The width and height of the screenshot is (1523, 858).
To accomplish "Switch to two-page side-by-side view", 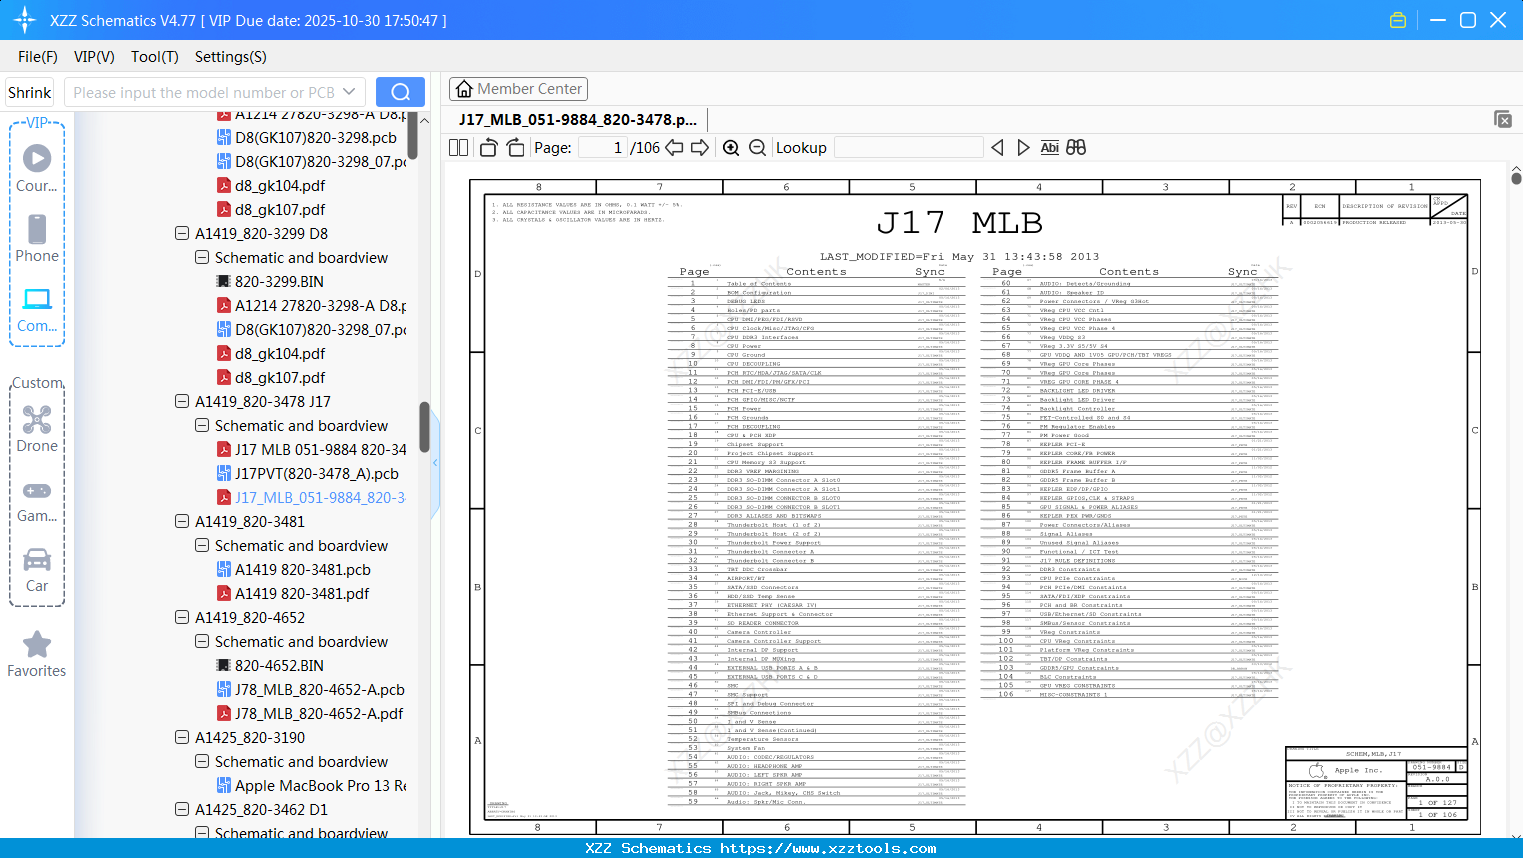I will coord(459,148).
